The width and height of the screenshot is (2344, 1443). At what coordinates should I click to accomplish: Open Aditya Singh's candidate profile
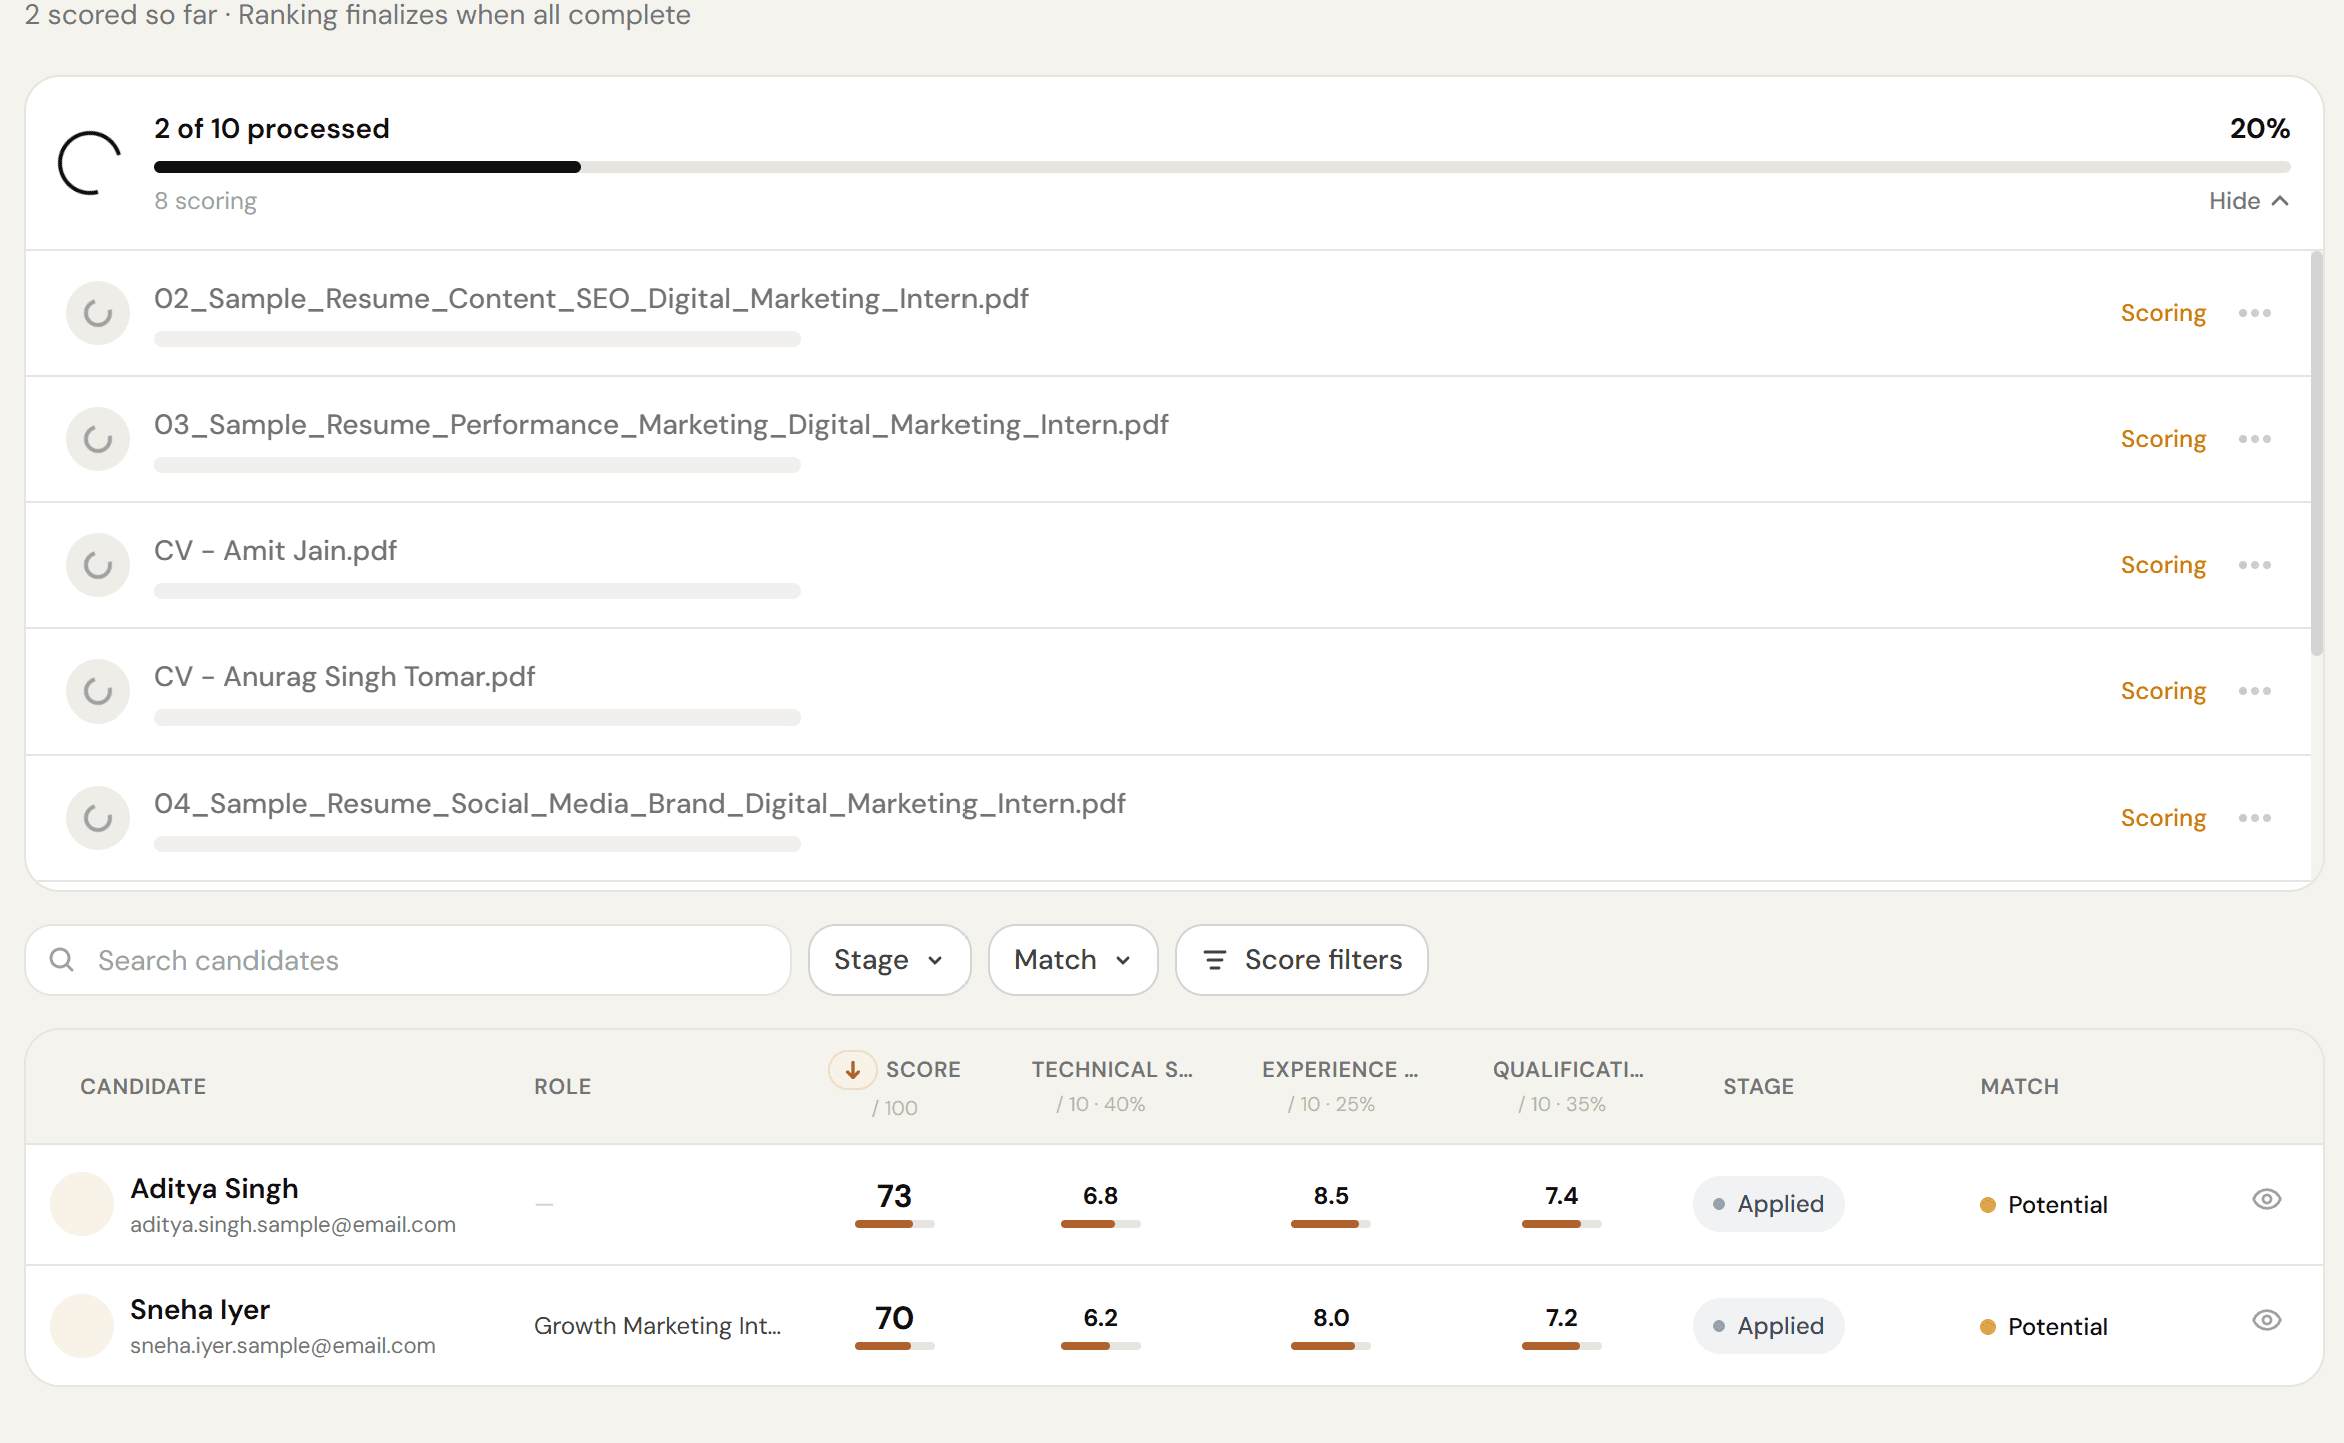214,1188
